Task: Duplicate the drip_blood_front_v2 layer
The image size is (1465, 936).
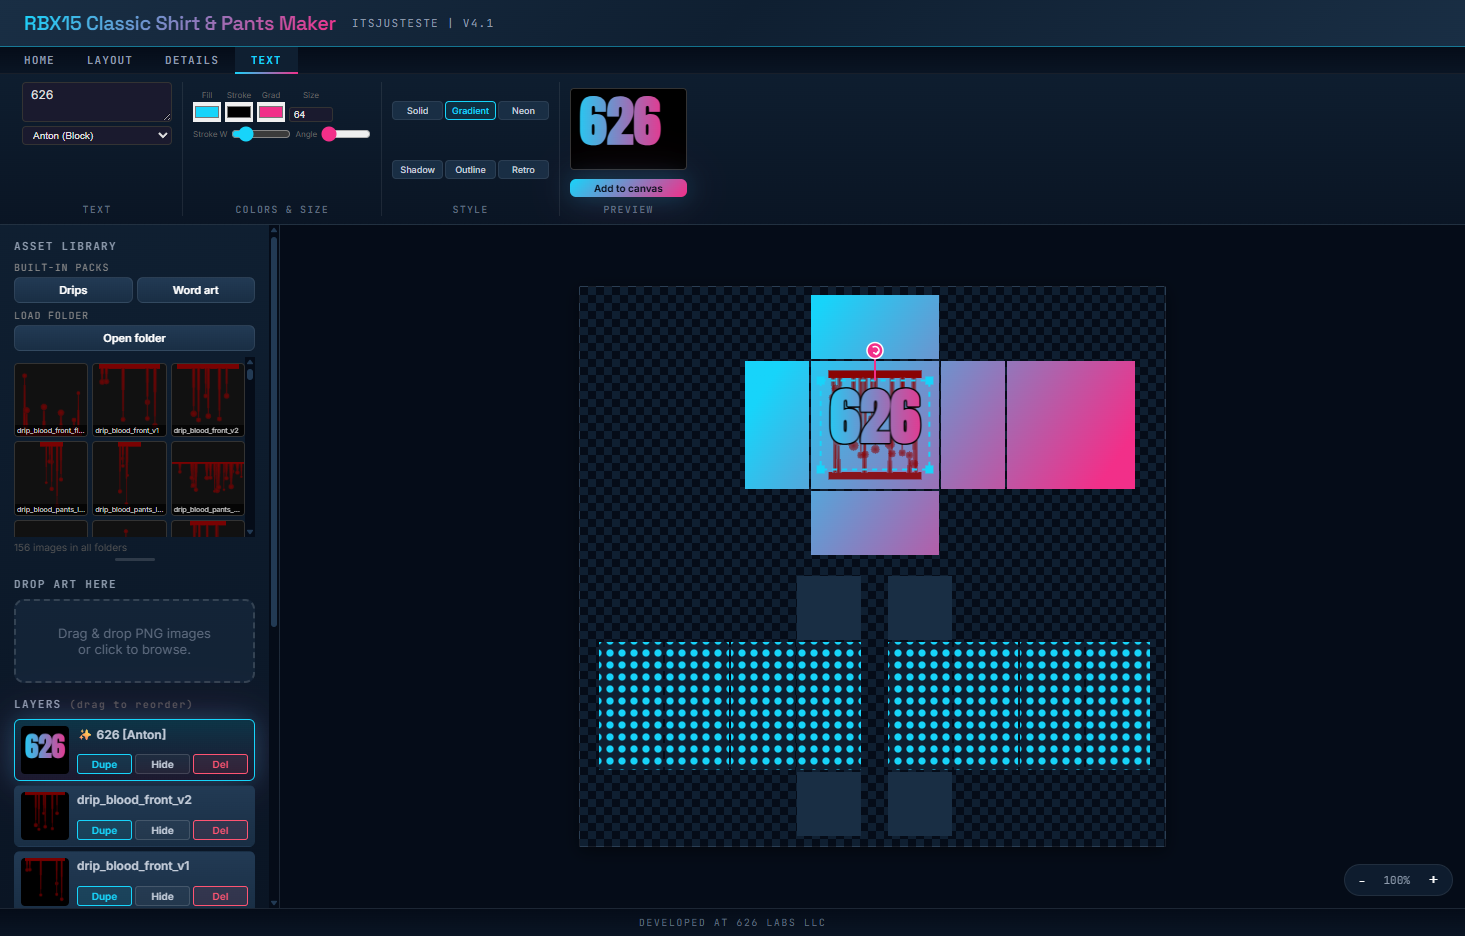Action: click(x=105, y=831)
